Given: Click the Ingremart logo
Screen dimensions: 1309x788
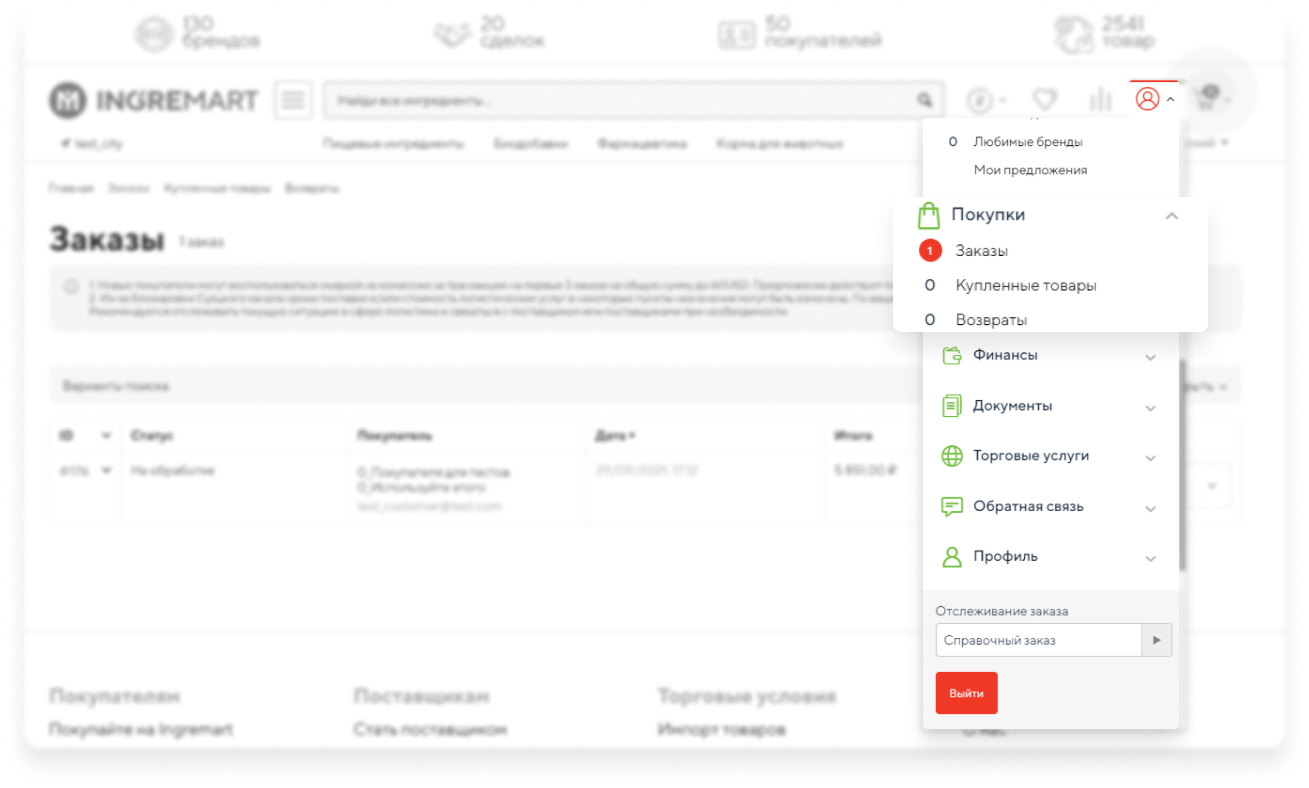Looking at the screenshot, I should [153, 100].
